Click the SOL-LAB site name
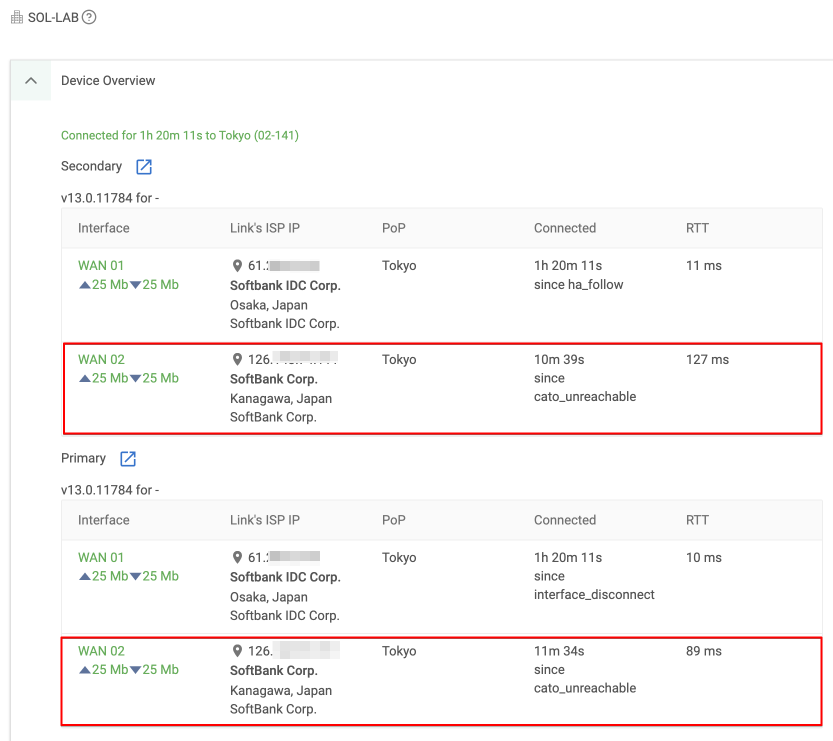This screenshot has height=741, width=833. click(x=53, y=18)
